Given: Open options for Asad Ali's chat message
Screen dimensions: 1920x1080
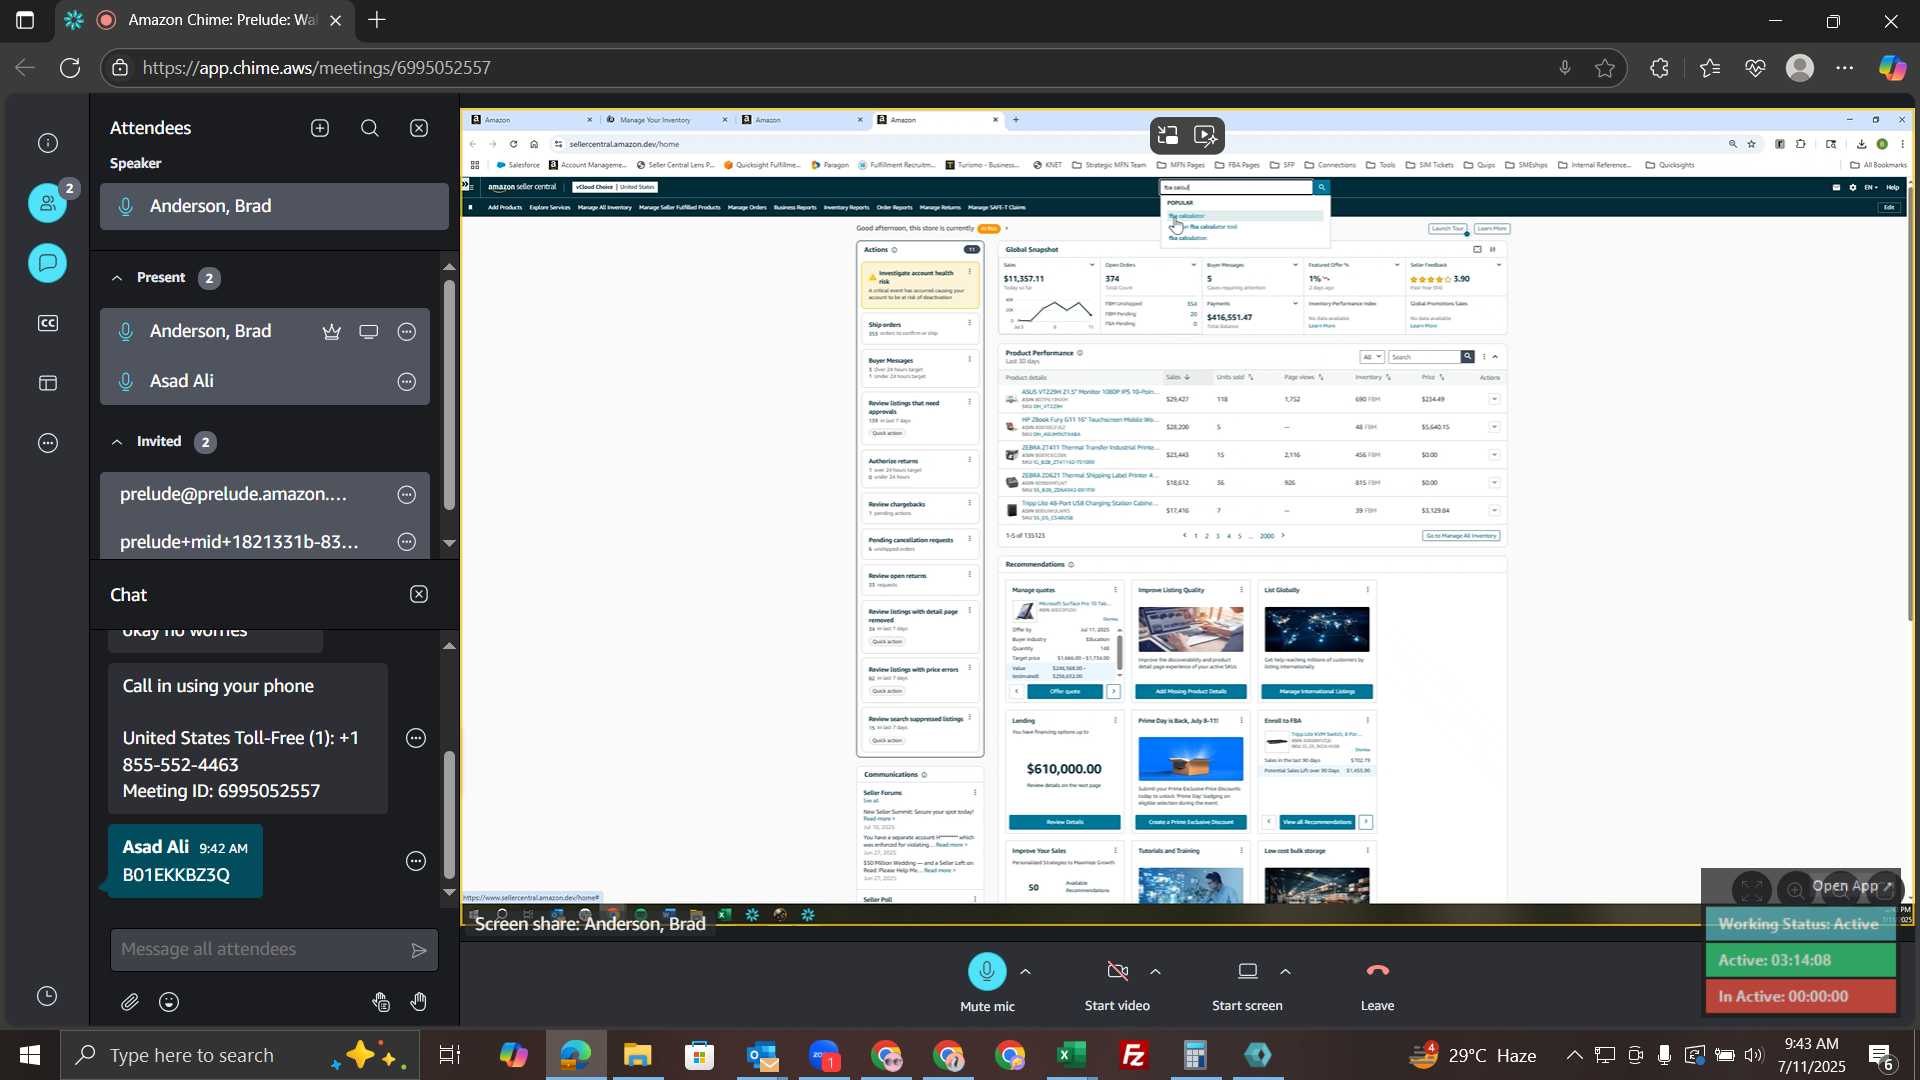Looking at the screenshot, I should [x=416, y=861].
